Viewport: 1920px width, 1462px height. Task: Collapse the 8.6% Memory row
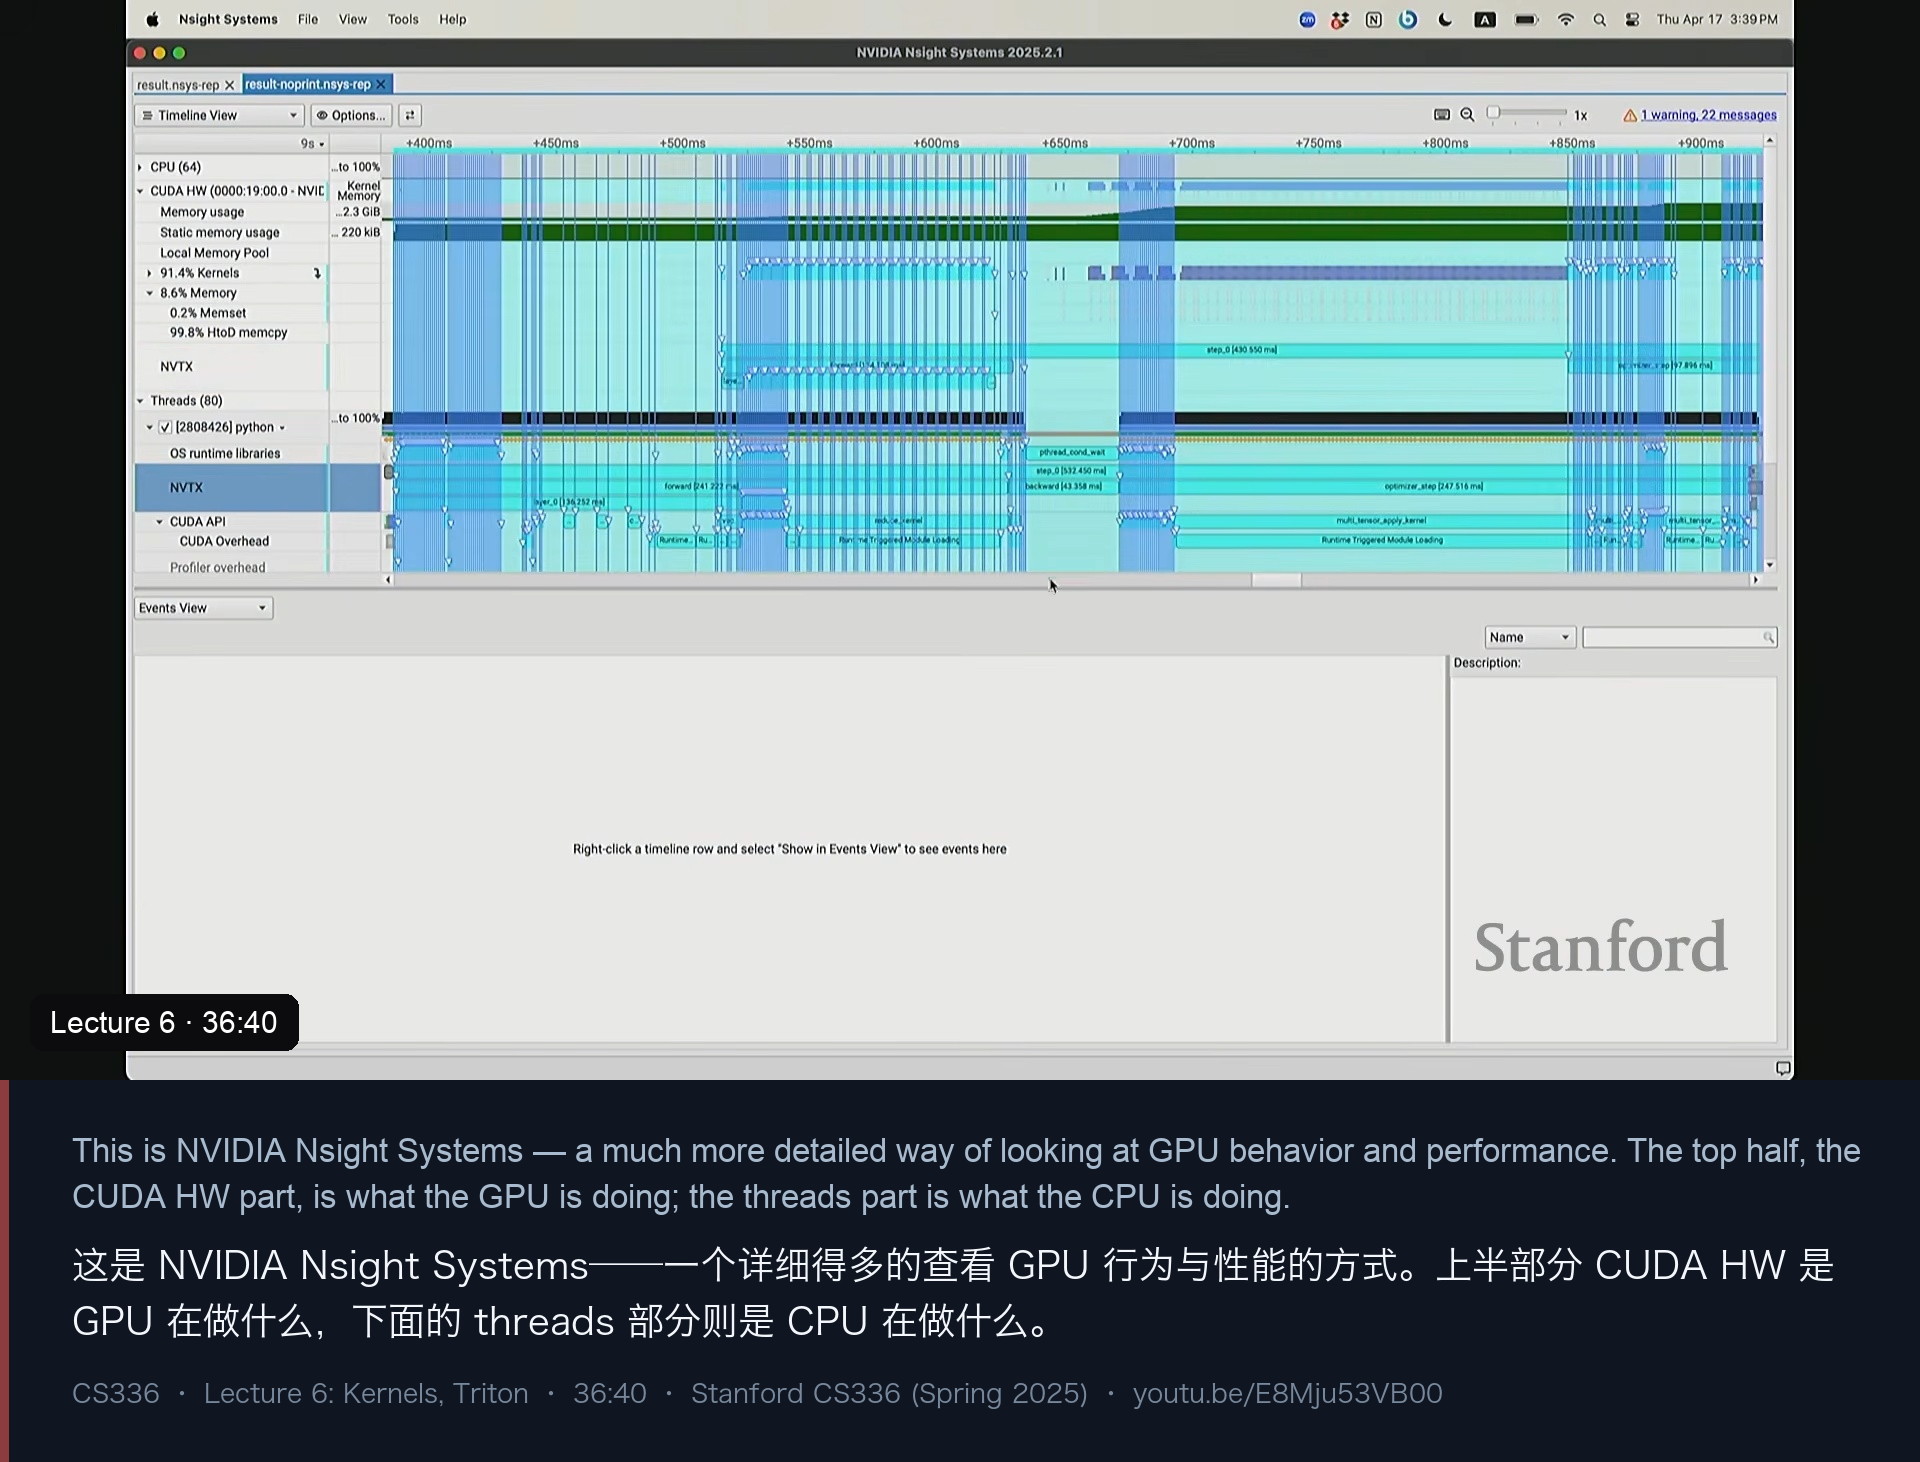pyautogui.click(x=150, y=293)
